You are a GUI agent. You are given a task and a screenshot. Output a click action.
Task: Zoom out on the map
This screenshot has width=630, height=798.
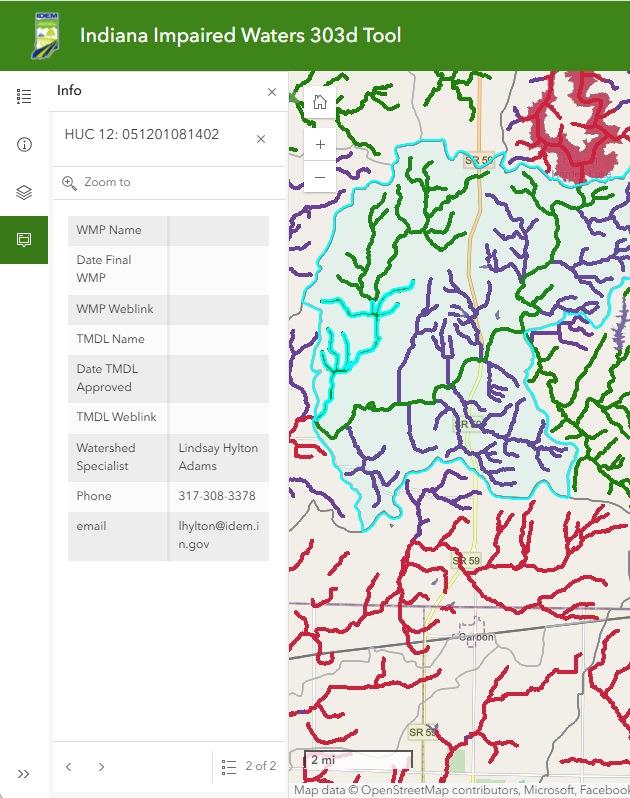tap(320, 178)
